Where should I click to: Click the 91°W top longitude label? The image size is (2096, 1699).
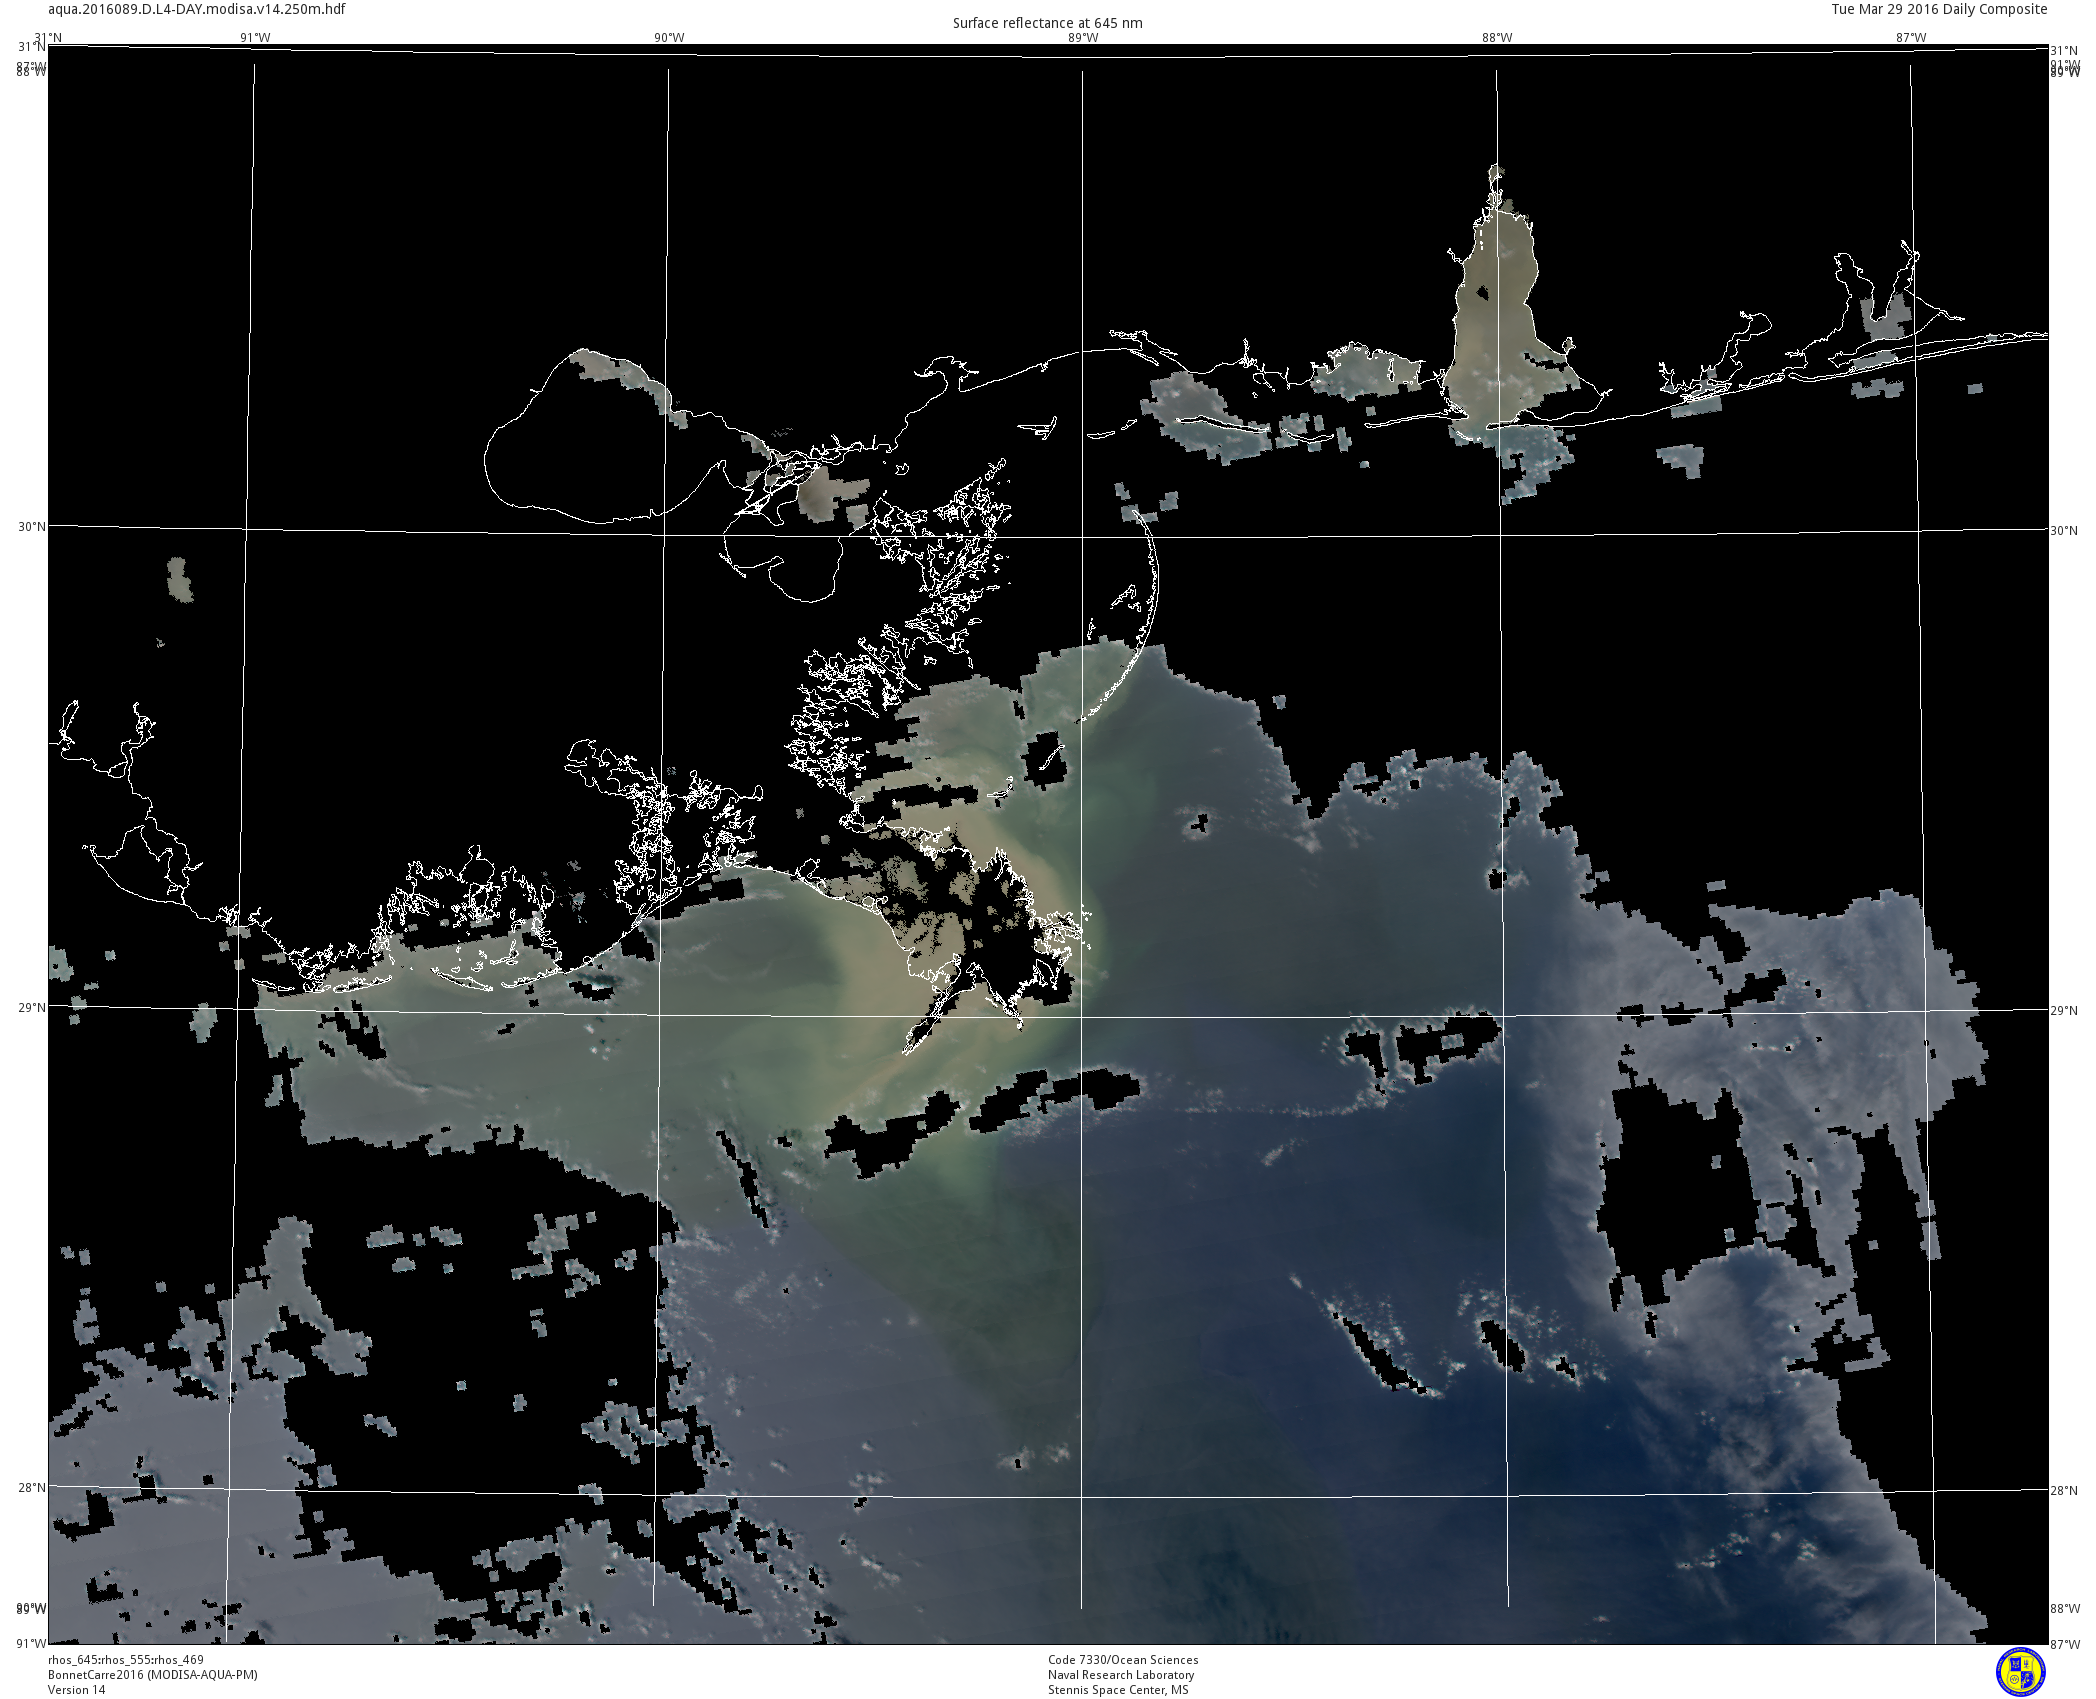pyautogui.click(x=255, y=38)
